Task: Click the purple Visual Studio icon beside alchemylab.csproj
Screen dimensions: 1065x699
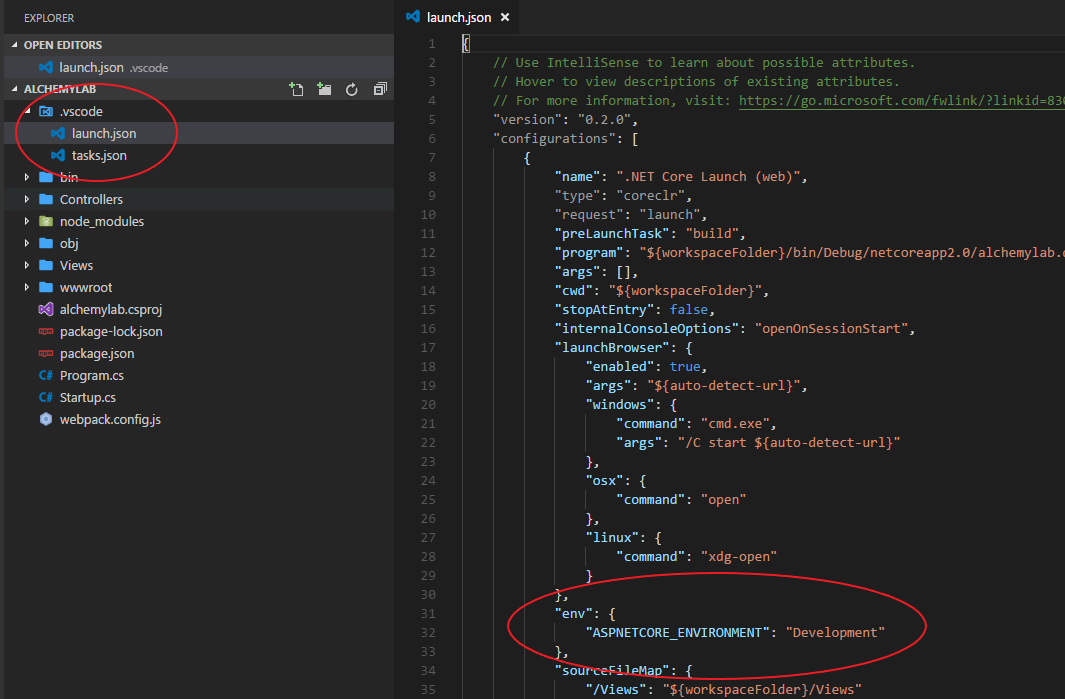Action: point(45,309)
